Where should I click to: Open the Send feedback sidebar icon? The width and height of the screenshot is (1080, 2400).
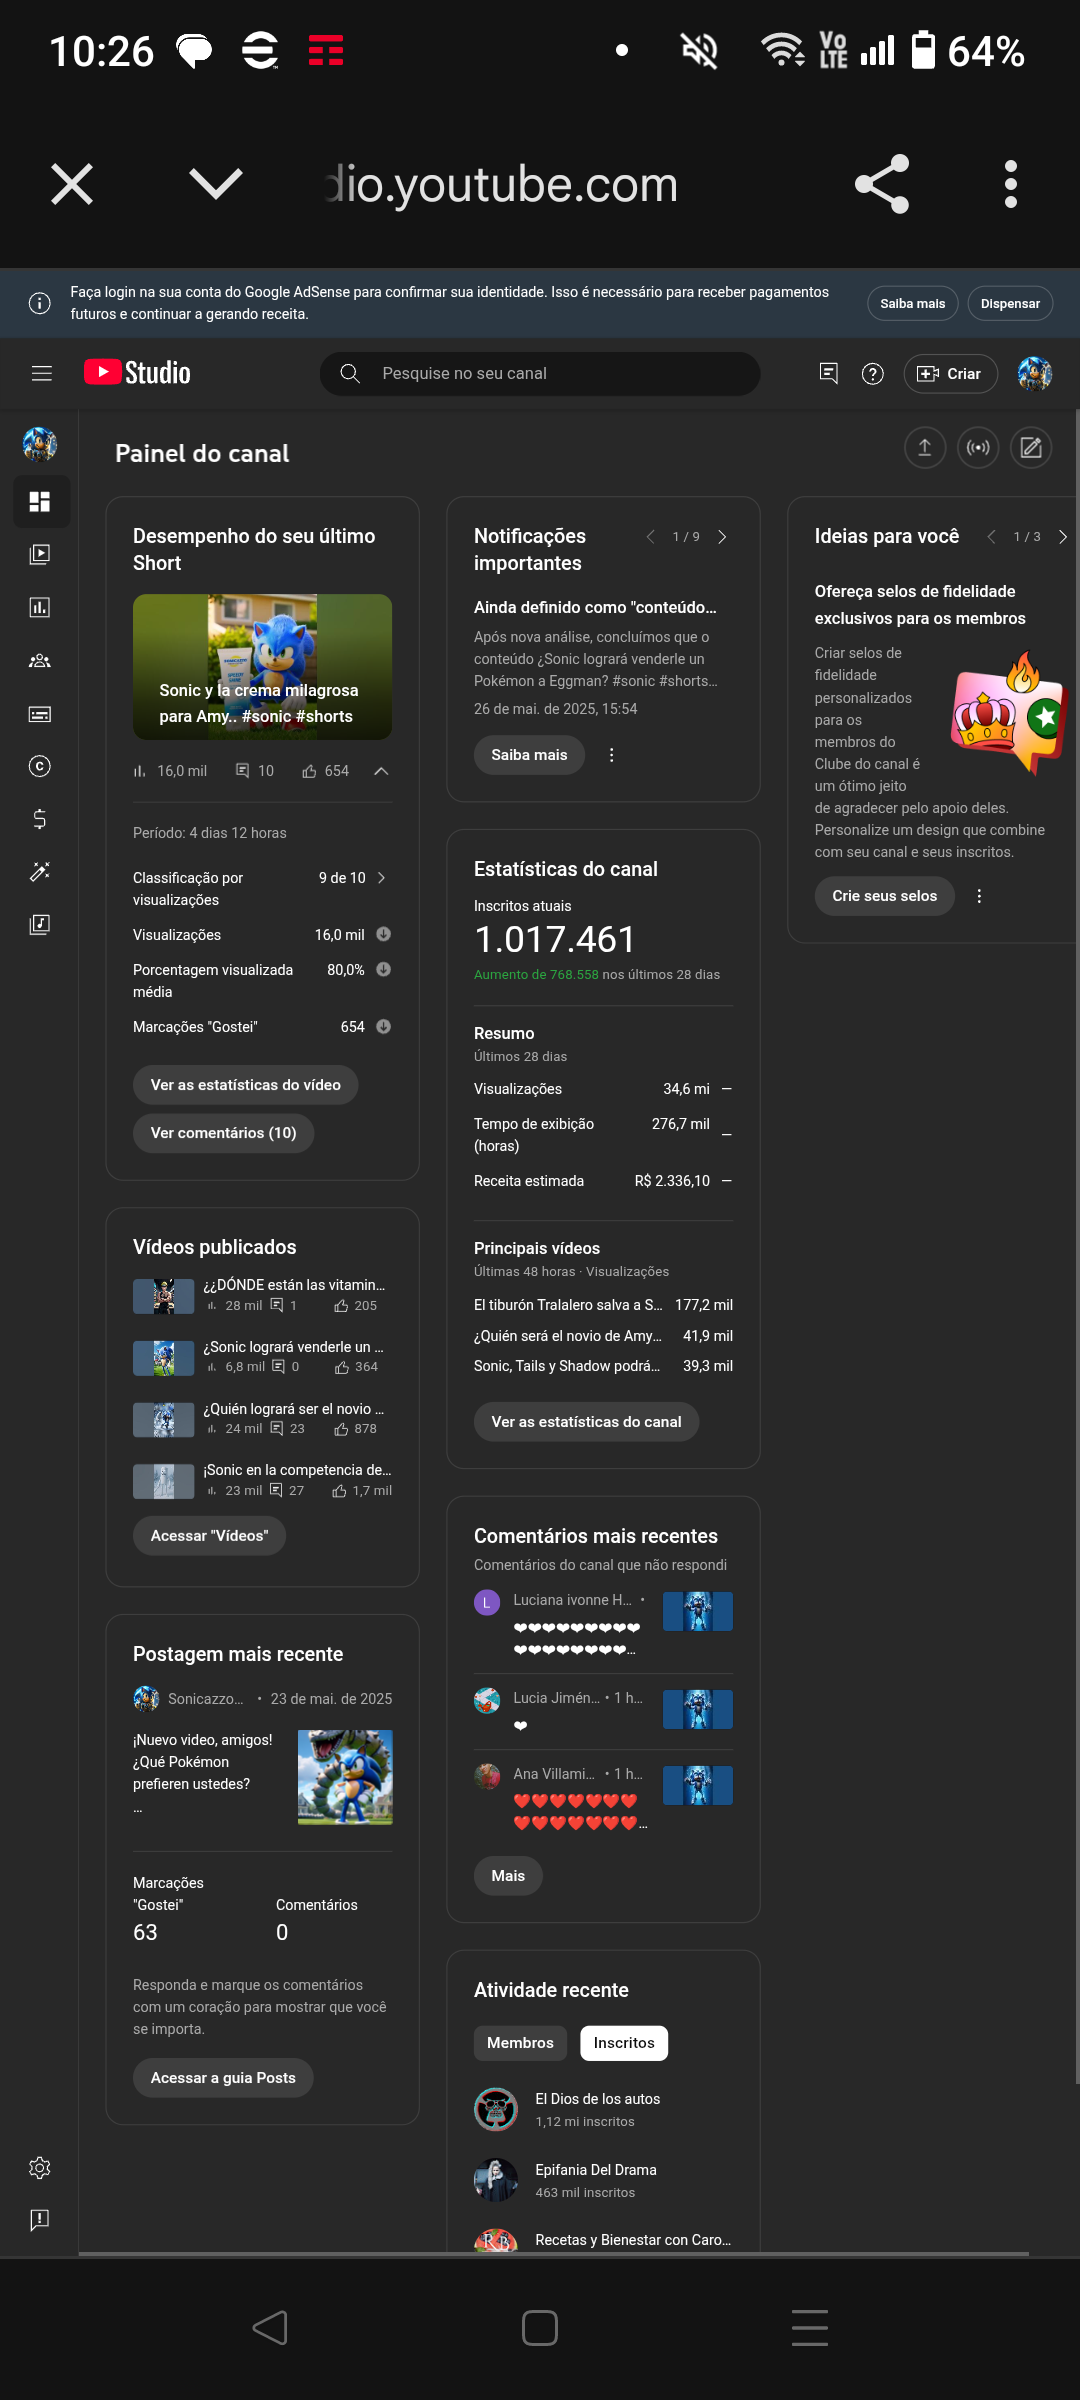[40, 2220]
